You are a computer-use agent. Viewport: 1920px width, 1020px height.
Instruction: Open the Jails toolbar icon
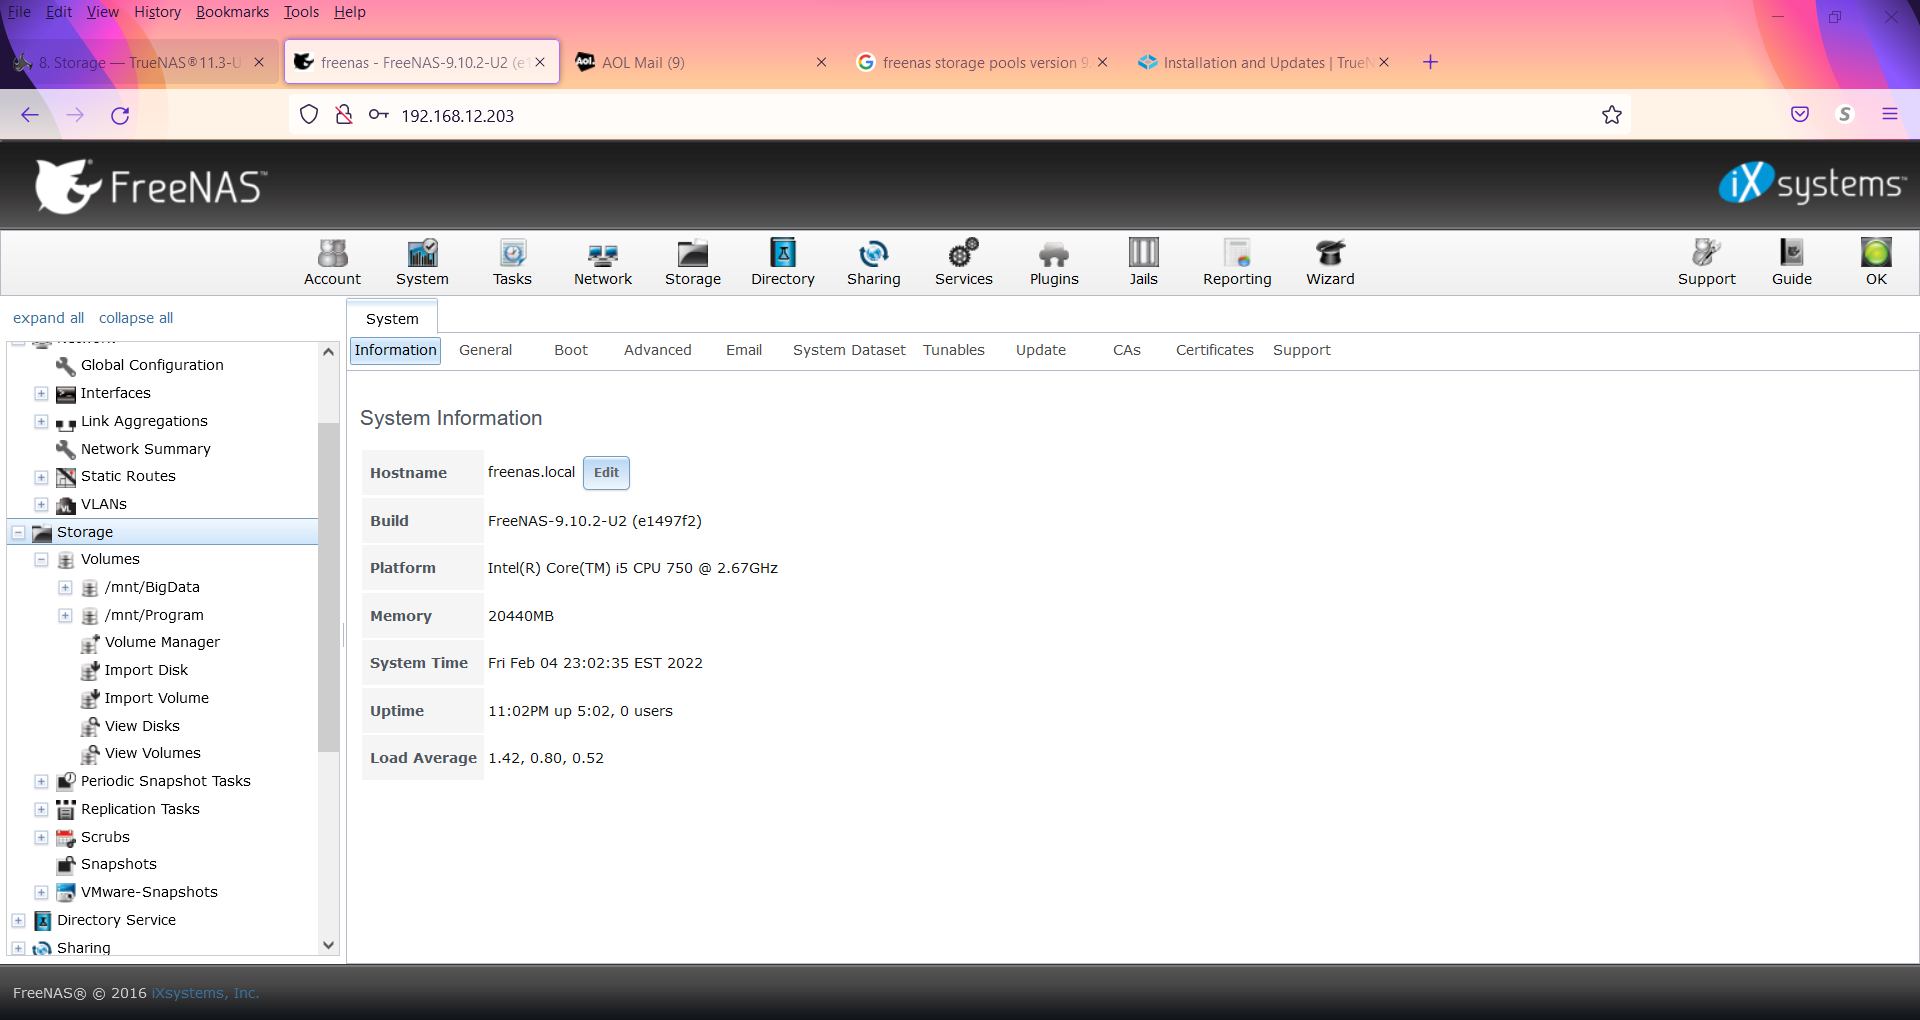pos(1144,263)
